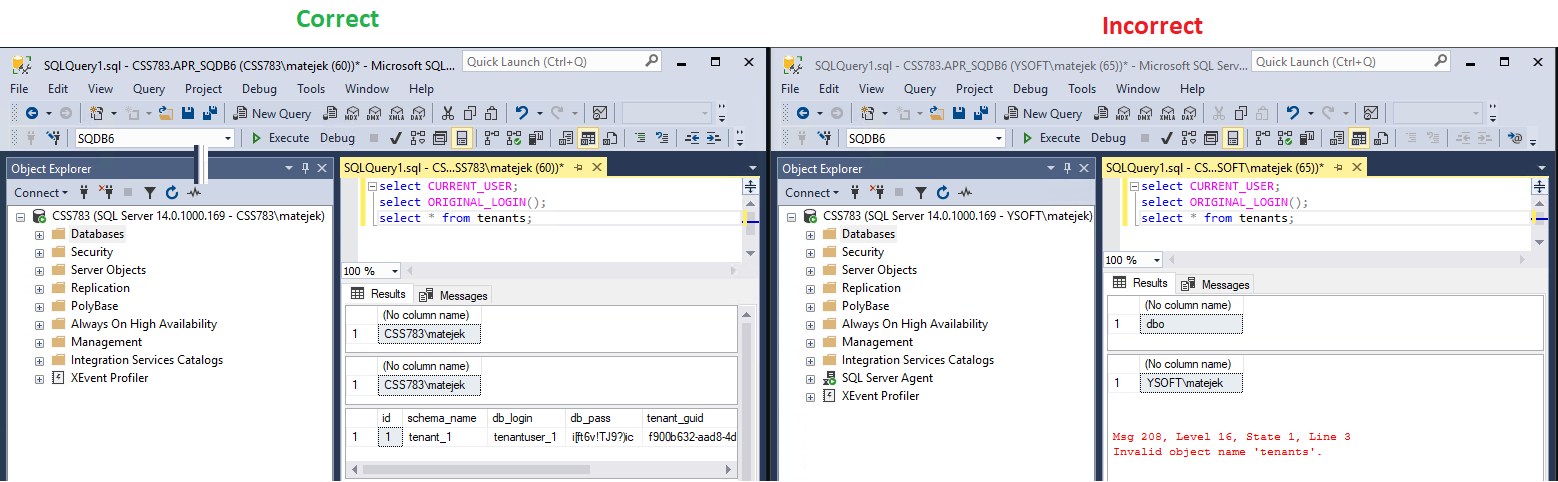Click the Undo icon in the right window toolbar

point(1292,113)
